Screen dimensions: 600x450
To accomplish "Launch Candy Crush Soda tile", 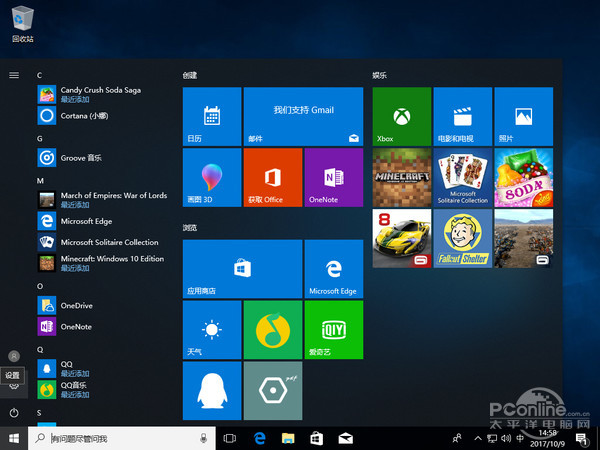I will tap(523, 178).
